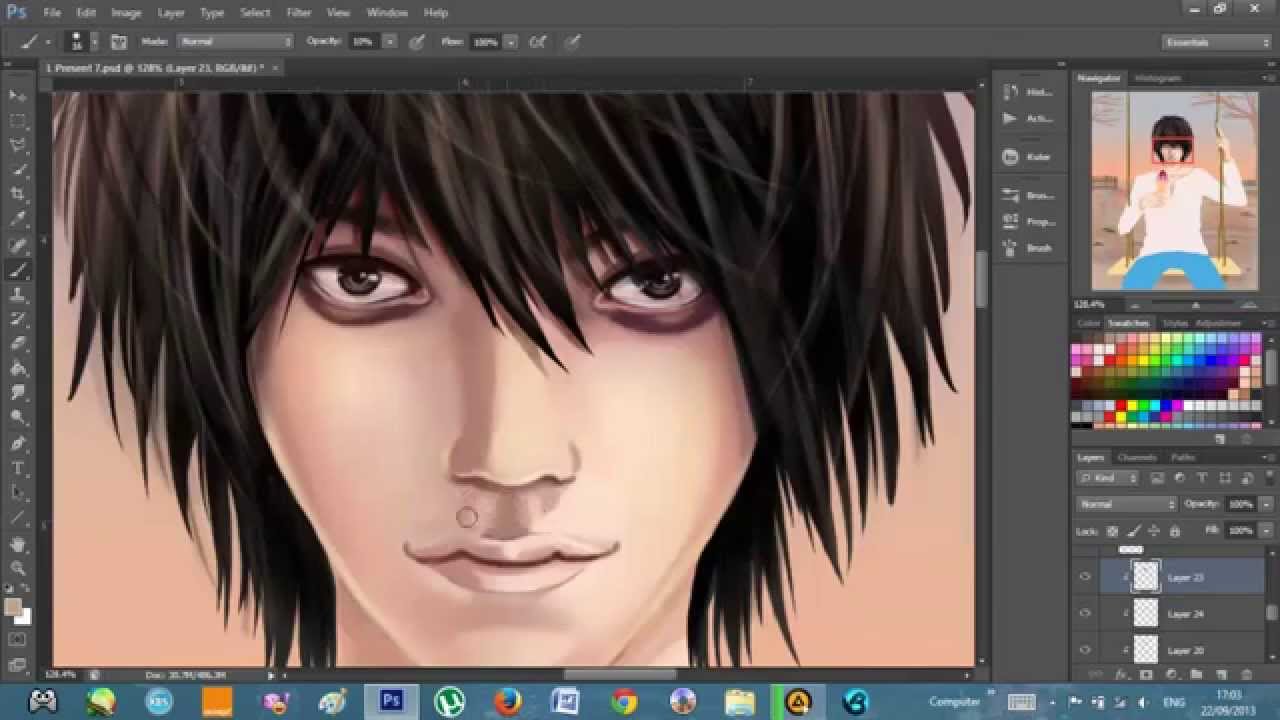Open the Select menu
Image resolution: width=1280 pixels, height=720 pixels.
[255, 13]
